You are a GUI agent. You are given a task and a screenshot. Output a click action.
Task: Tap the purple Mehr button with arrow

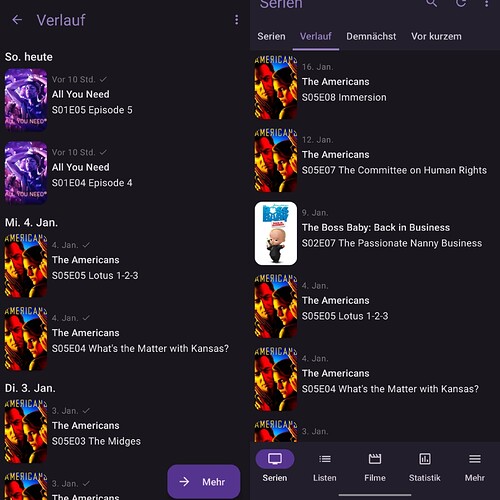point(204,482)
